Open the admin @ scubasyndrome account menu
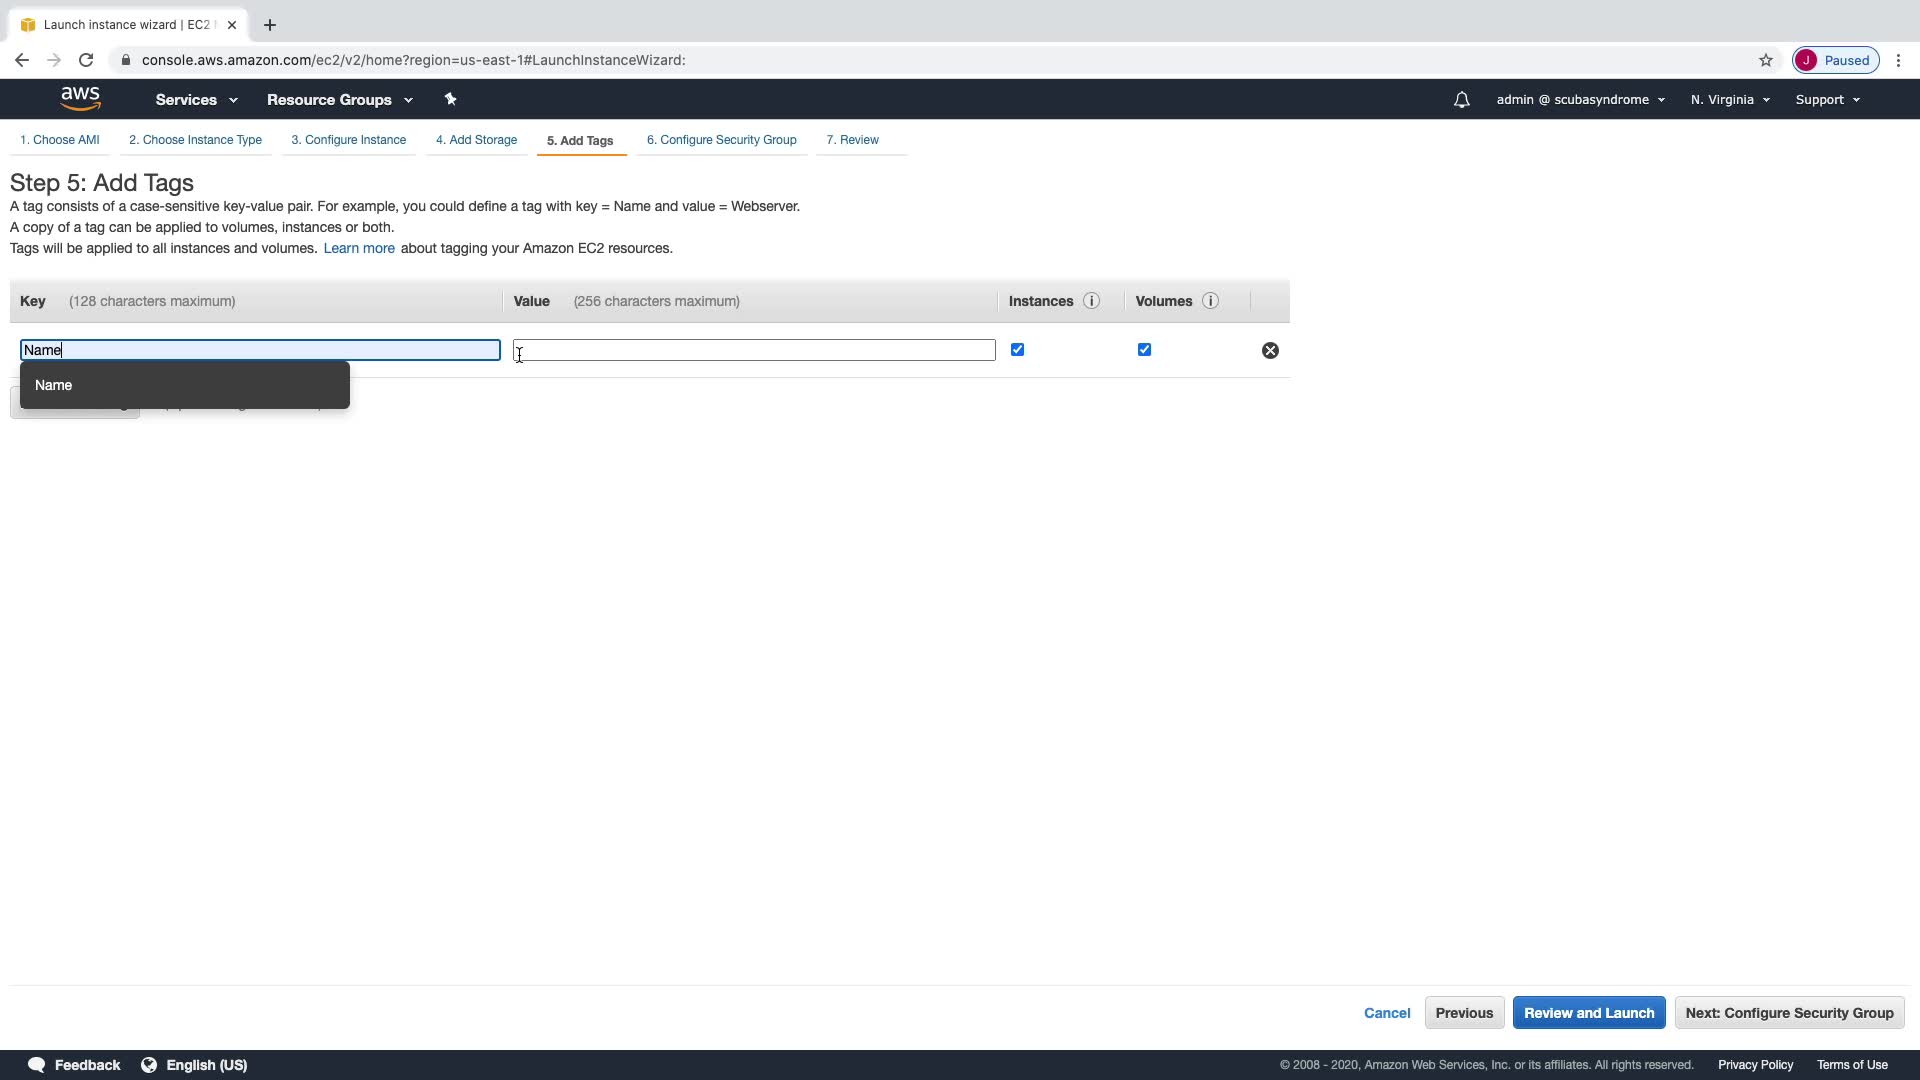 [1580, 100]
